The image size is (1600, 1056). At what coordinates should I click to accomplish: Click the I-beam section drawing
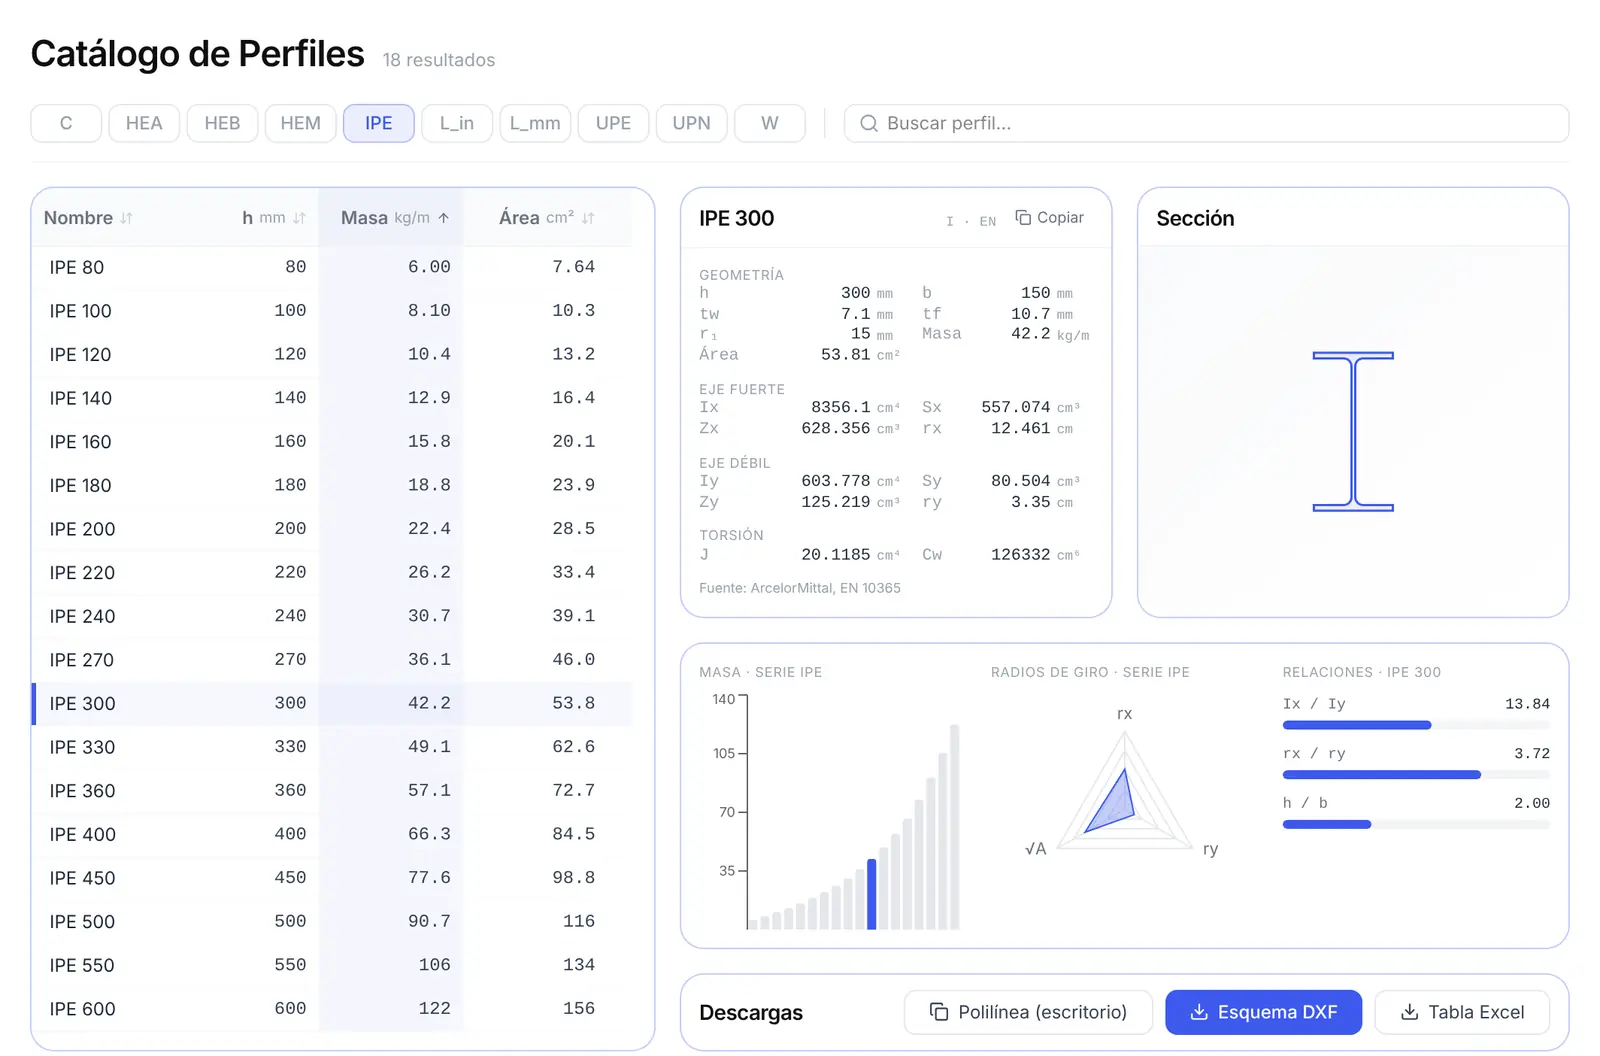[x=1353, y=431]
